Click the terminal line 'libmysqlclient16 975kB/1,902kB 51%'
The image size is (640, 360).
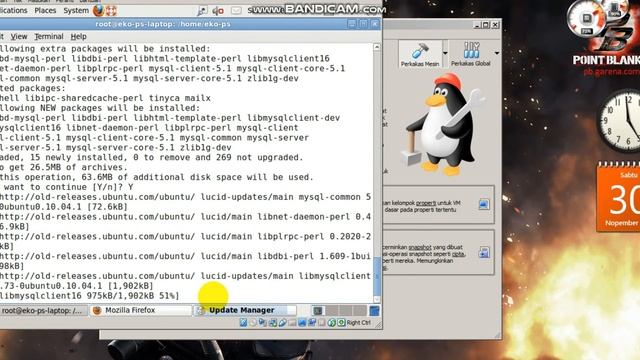[x=89, y=296]
